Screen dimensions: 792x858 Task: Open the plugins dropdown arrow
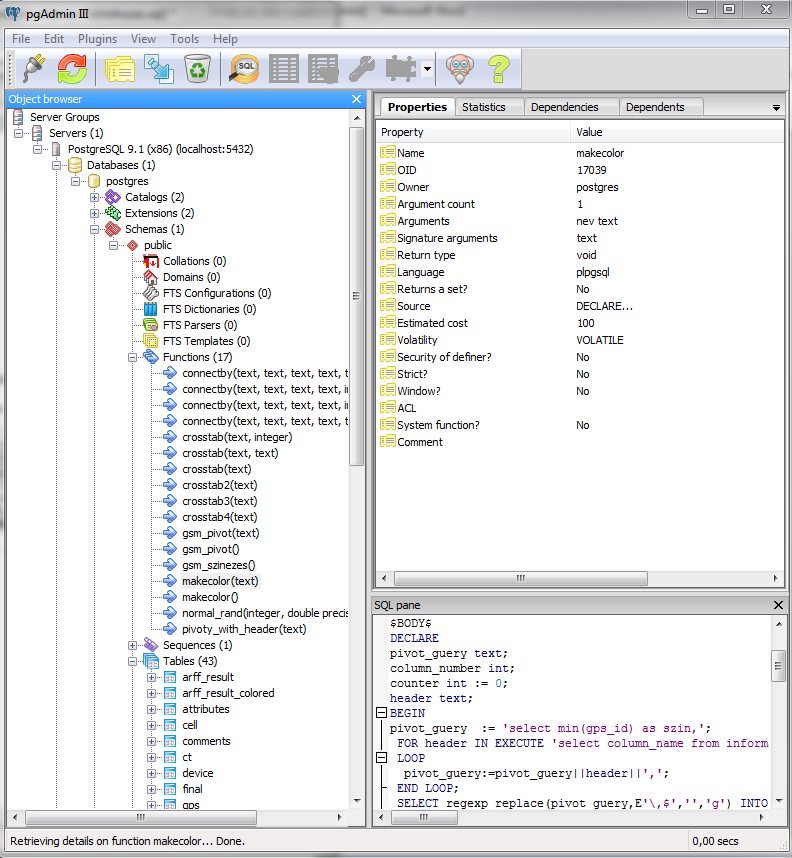click(x=427, y=69)
